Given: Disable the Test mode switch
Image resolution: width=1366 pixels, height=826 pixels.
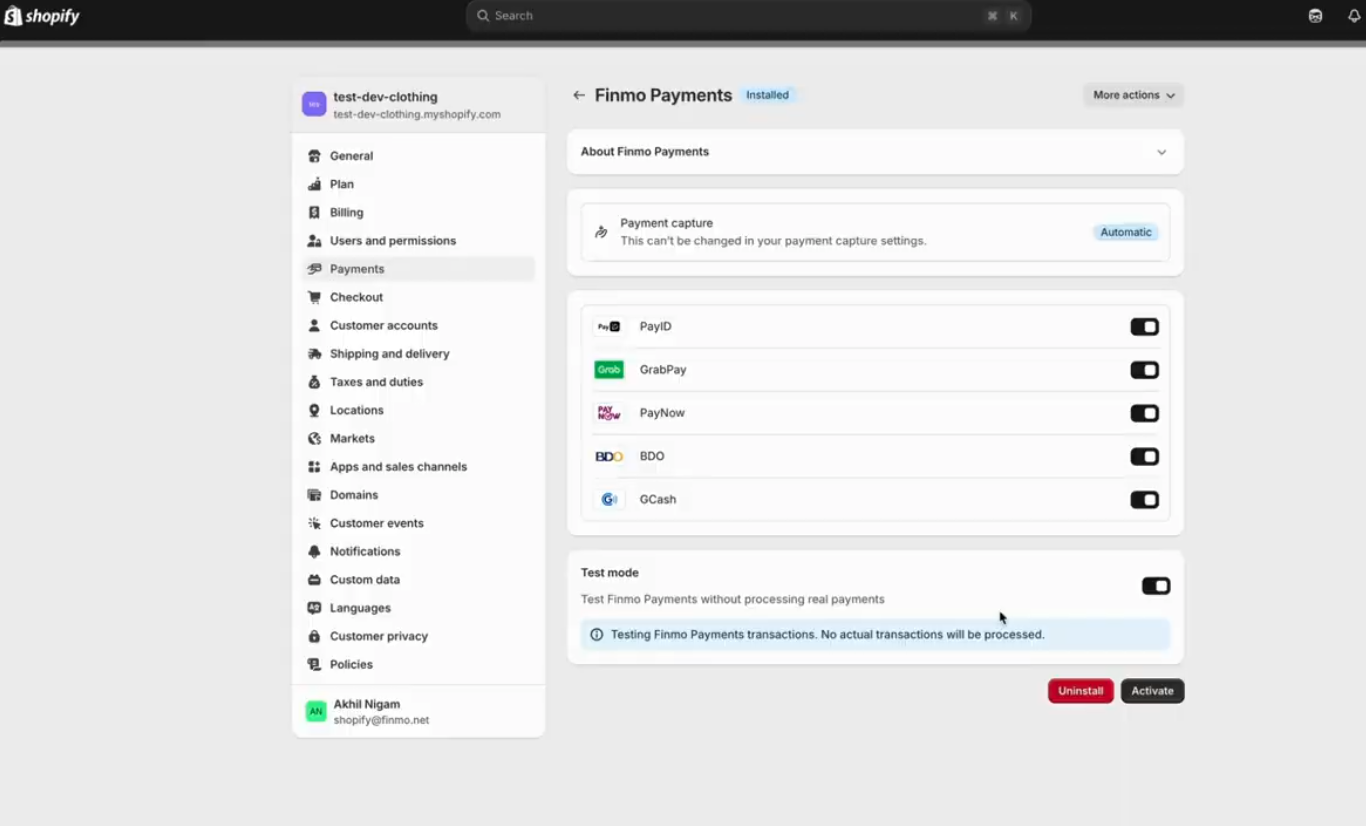Looking at the screenshot, I should 1156,586.
